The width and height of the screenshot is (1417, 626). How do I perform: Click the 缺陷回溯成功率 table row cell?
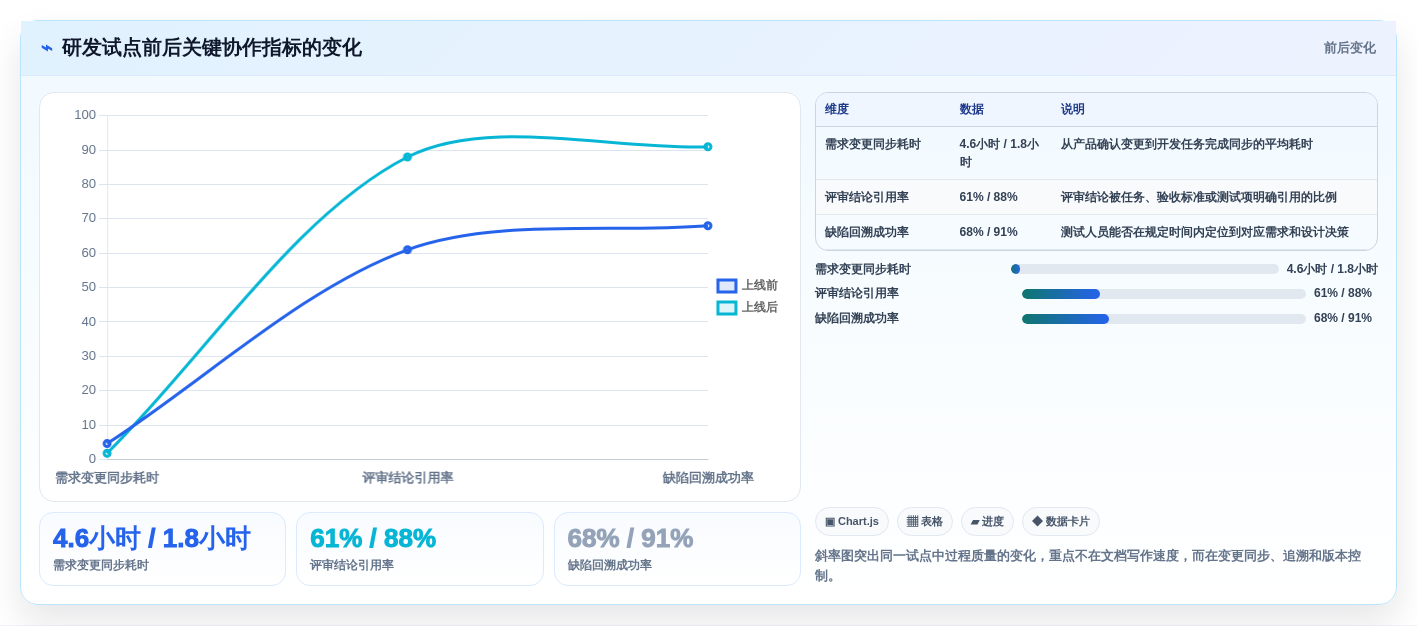pyautogui.click(x=883, y=233)
